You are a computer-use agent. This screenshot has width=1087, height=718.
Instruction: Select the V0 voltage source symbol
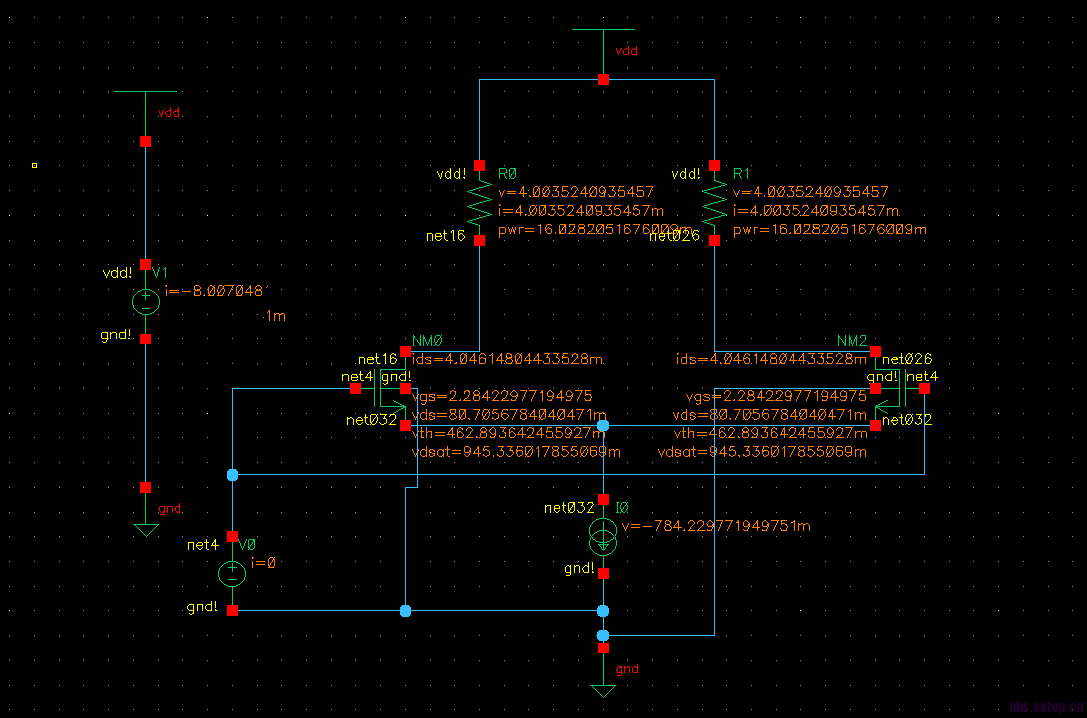click(x=232, y=574)
